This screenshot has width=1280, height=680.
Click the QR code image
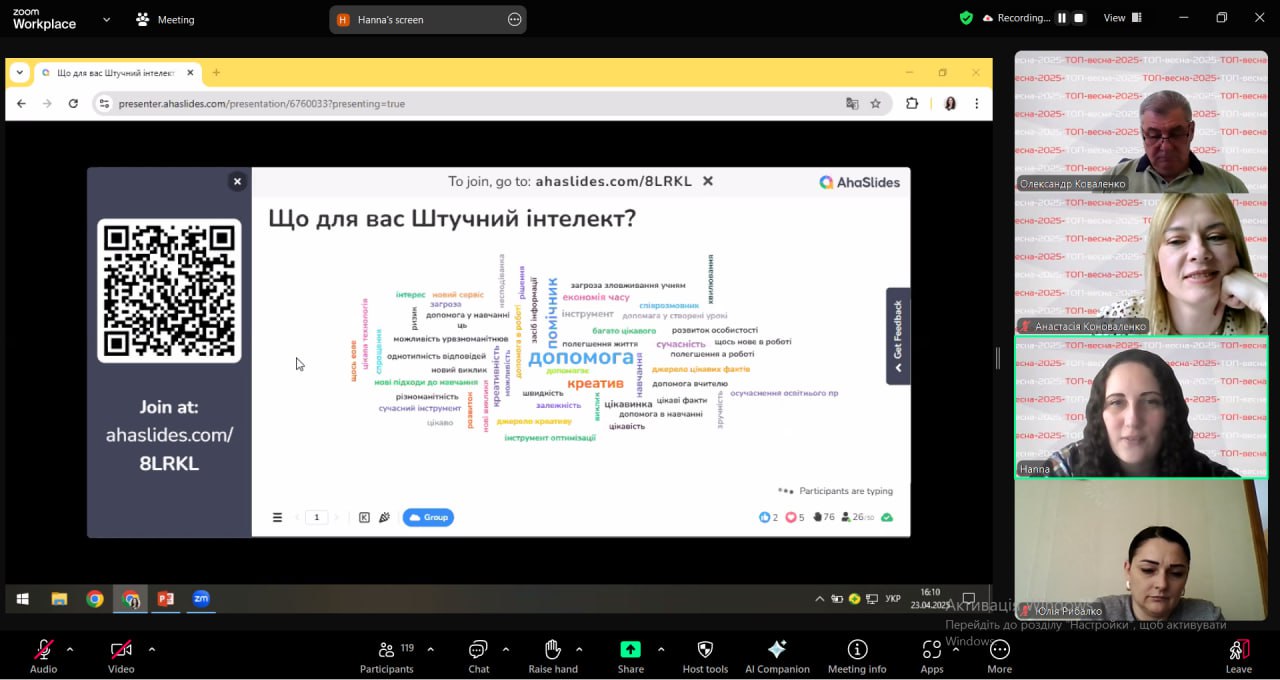(169, 291)
